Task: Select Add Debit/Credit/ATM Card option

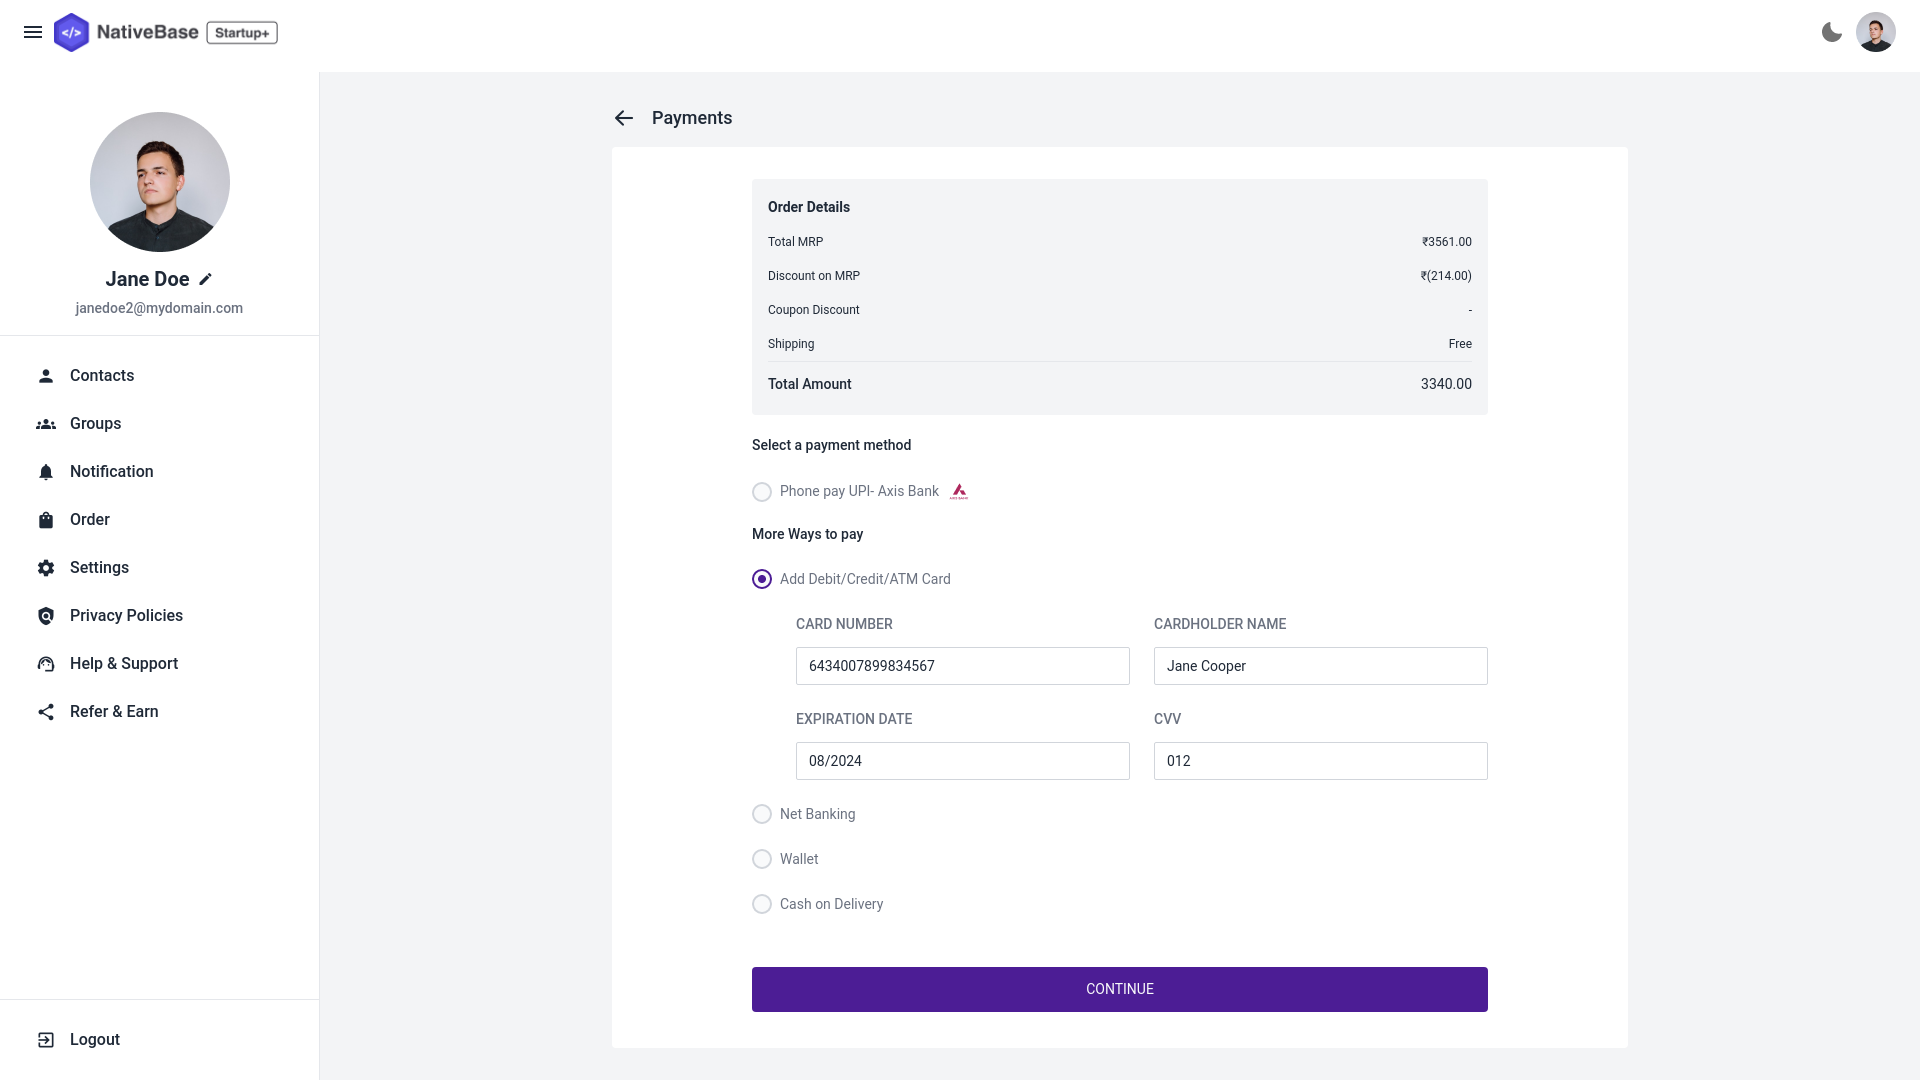Action: (762, 579)
